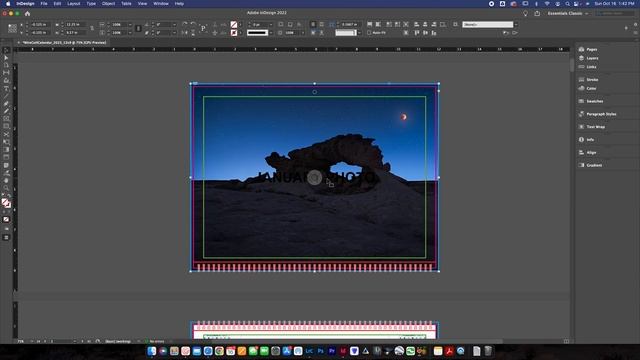The height and width of the screenshot is (360, 640).
Task: Open the Table menu
Action: click(126, 4)
